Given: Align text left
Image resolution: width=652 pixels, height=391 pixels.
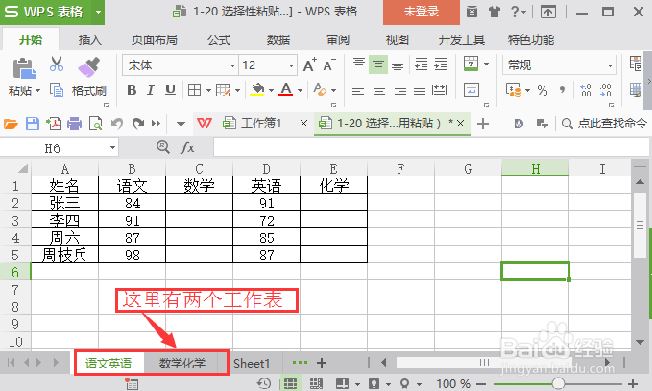Looking at the screenshot, I should tap(358, 91).
